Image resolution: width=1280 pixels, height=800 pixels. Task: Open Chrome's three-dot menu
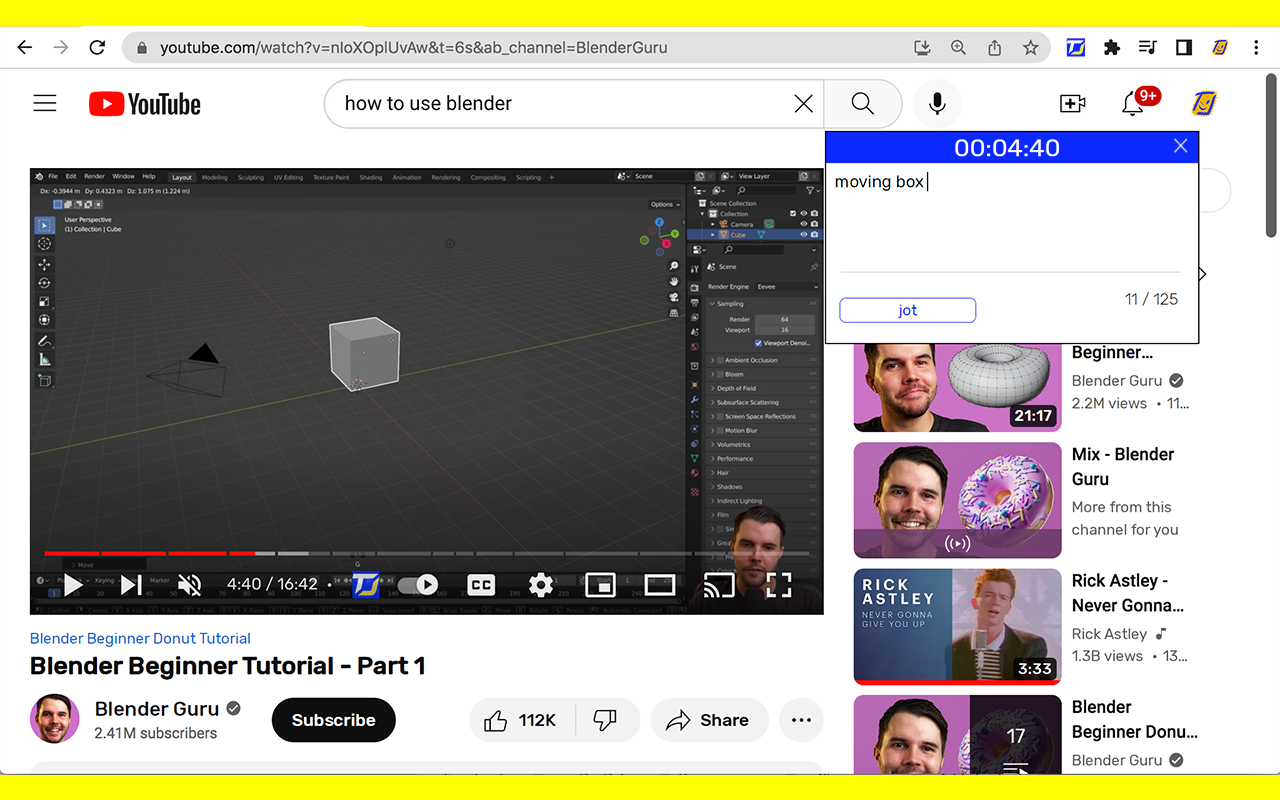1256,47
